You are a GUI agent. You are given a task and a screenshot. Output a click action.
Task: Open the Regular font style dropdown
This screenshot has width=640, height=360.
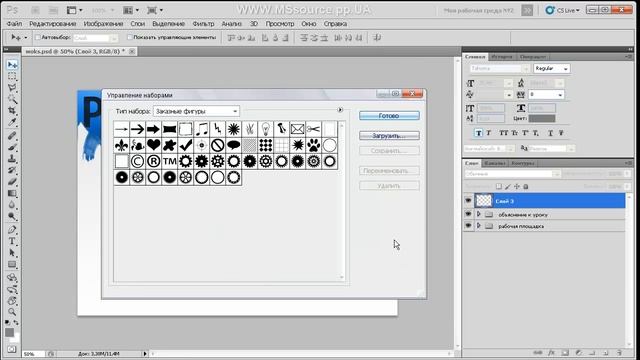(551, 69)
